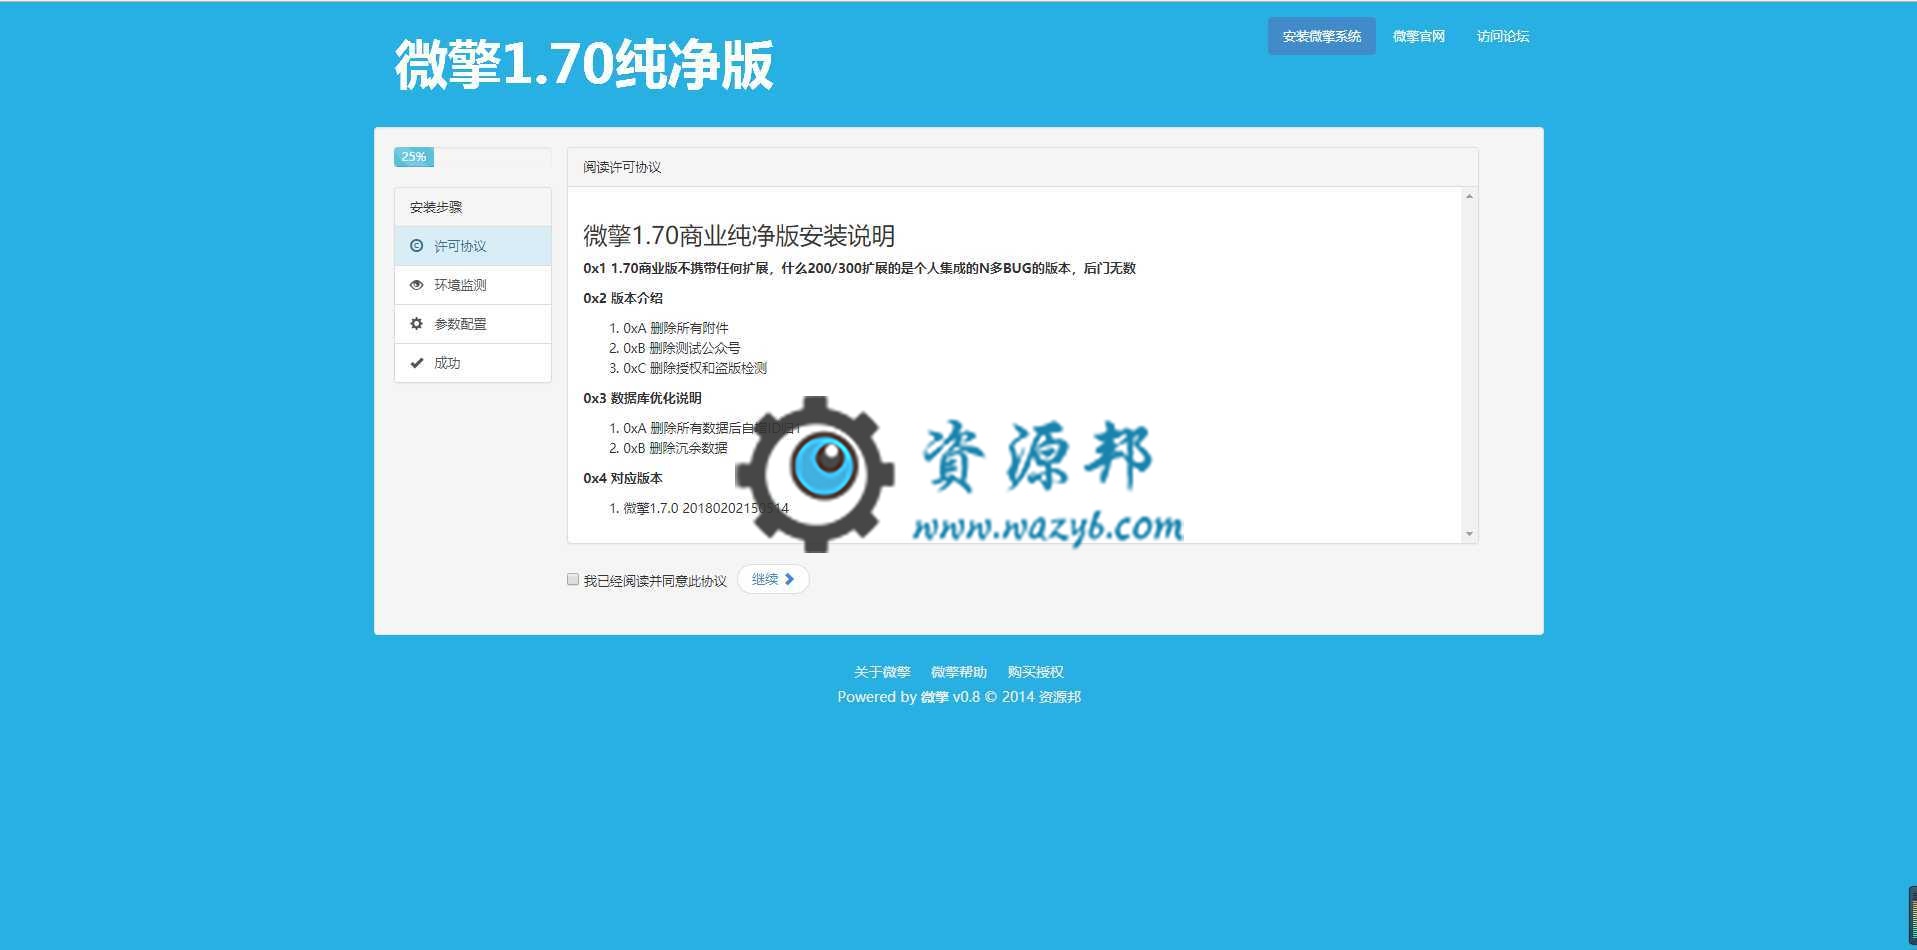Click the 0xB 删除测试公众号 list item
The image size is (1917, 950).
pos(682,348)
